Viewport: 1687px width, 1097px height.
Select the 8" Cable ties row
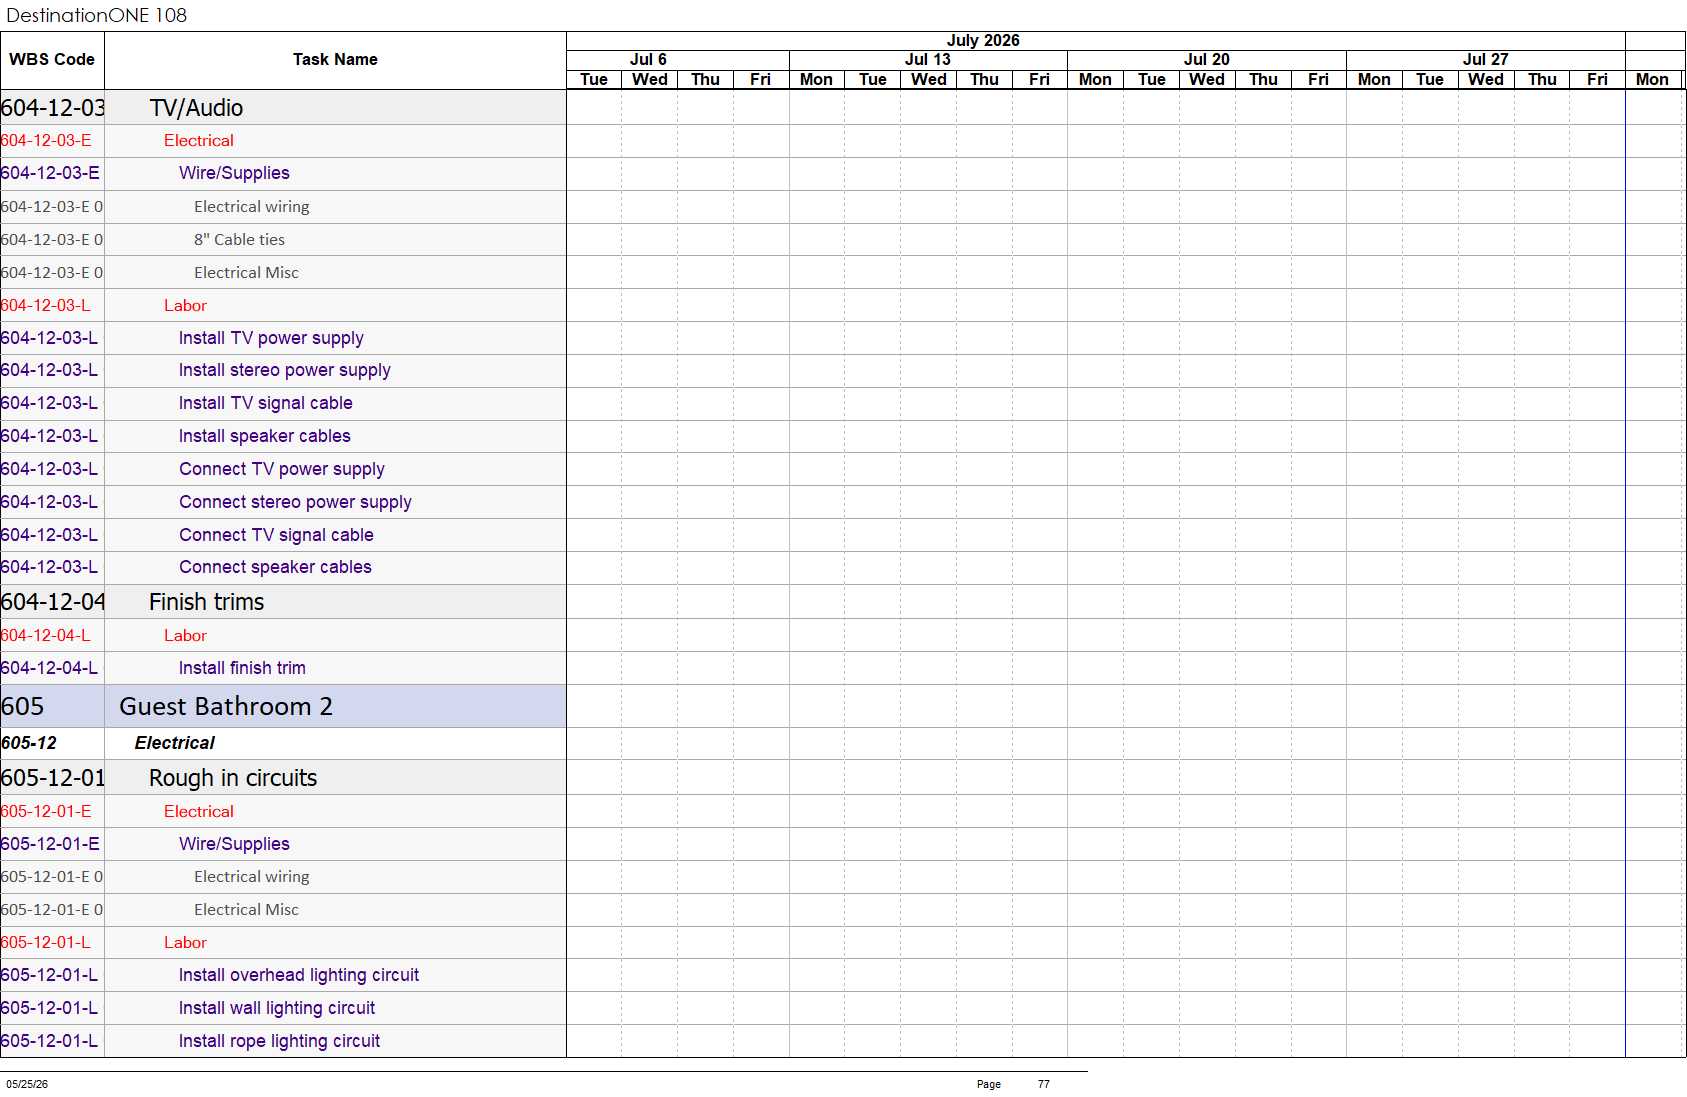283,240
